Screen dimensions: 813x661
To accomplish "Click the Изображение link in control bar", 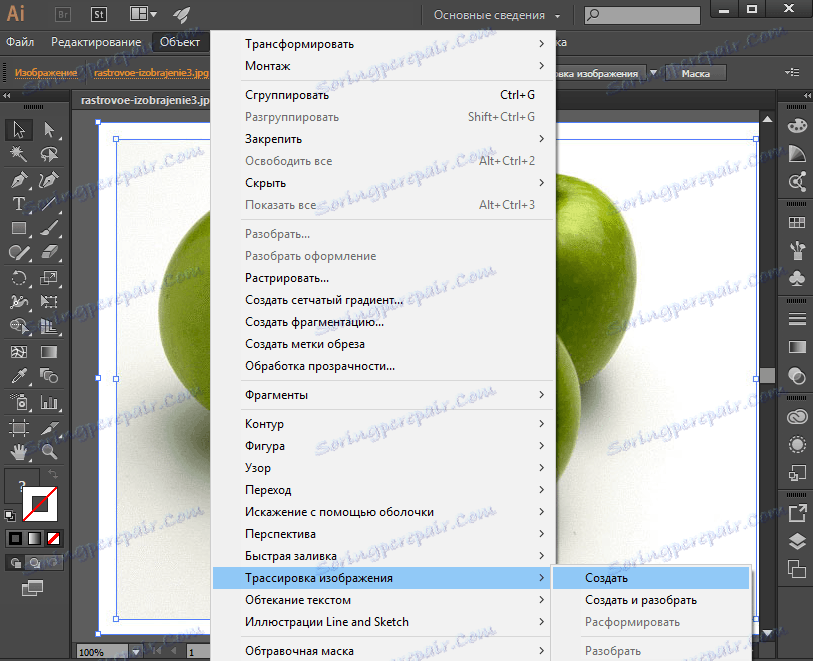I will click(x=46, y=73).
